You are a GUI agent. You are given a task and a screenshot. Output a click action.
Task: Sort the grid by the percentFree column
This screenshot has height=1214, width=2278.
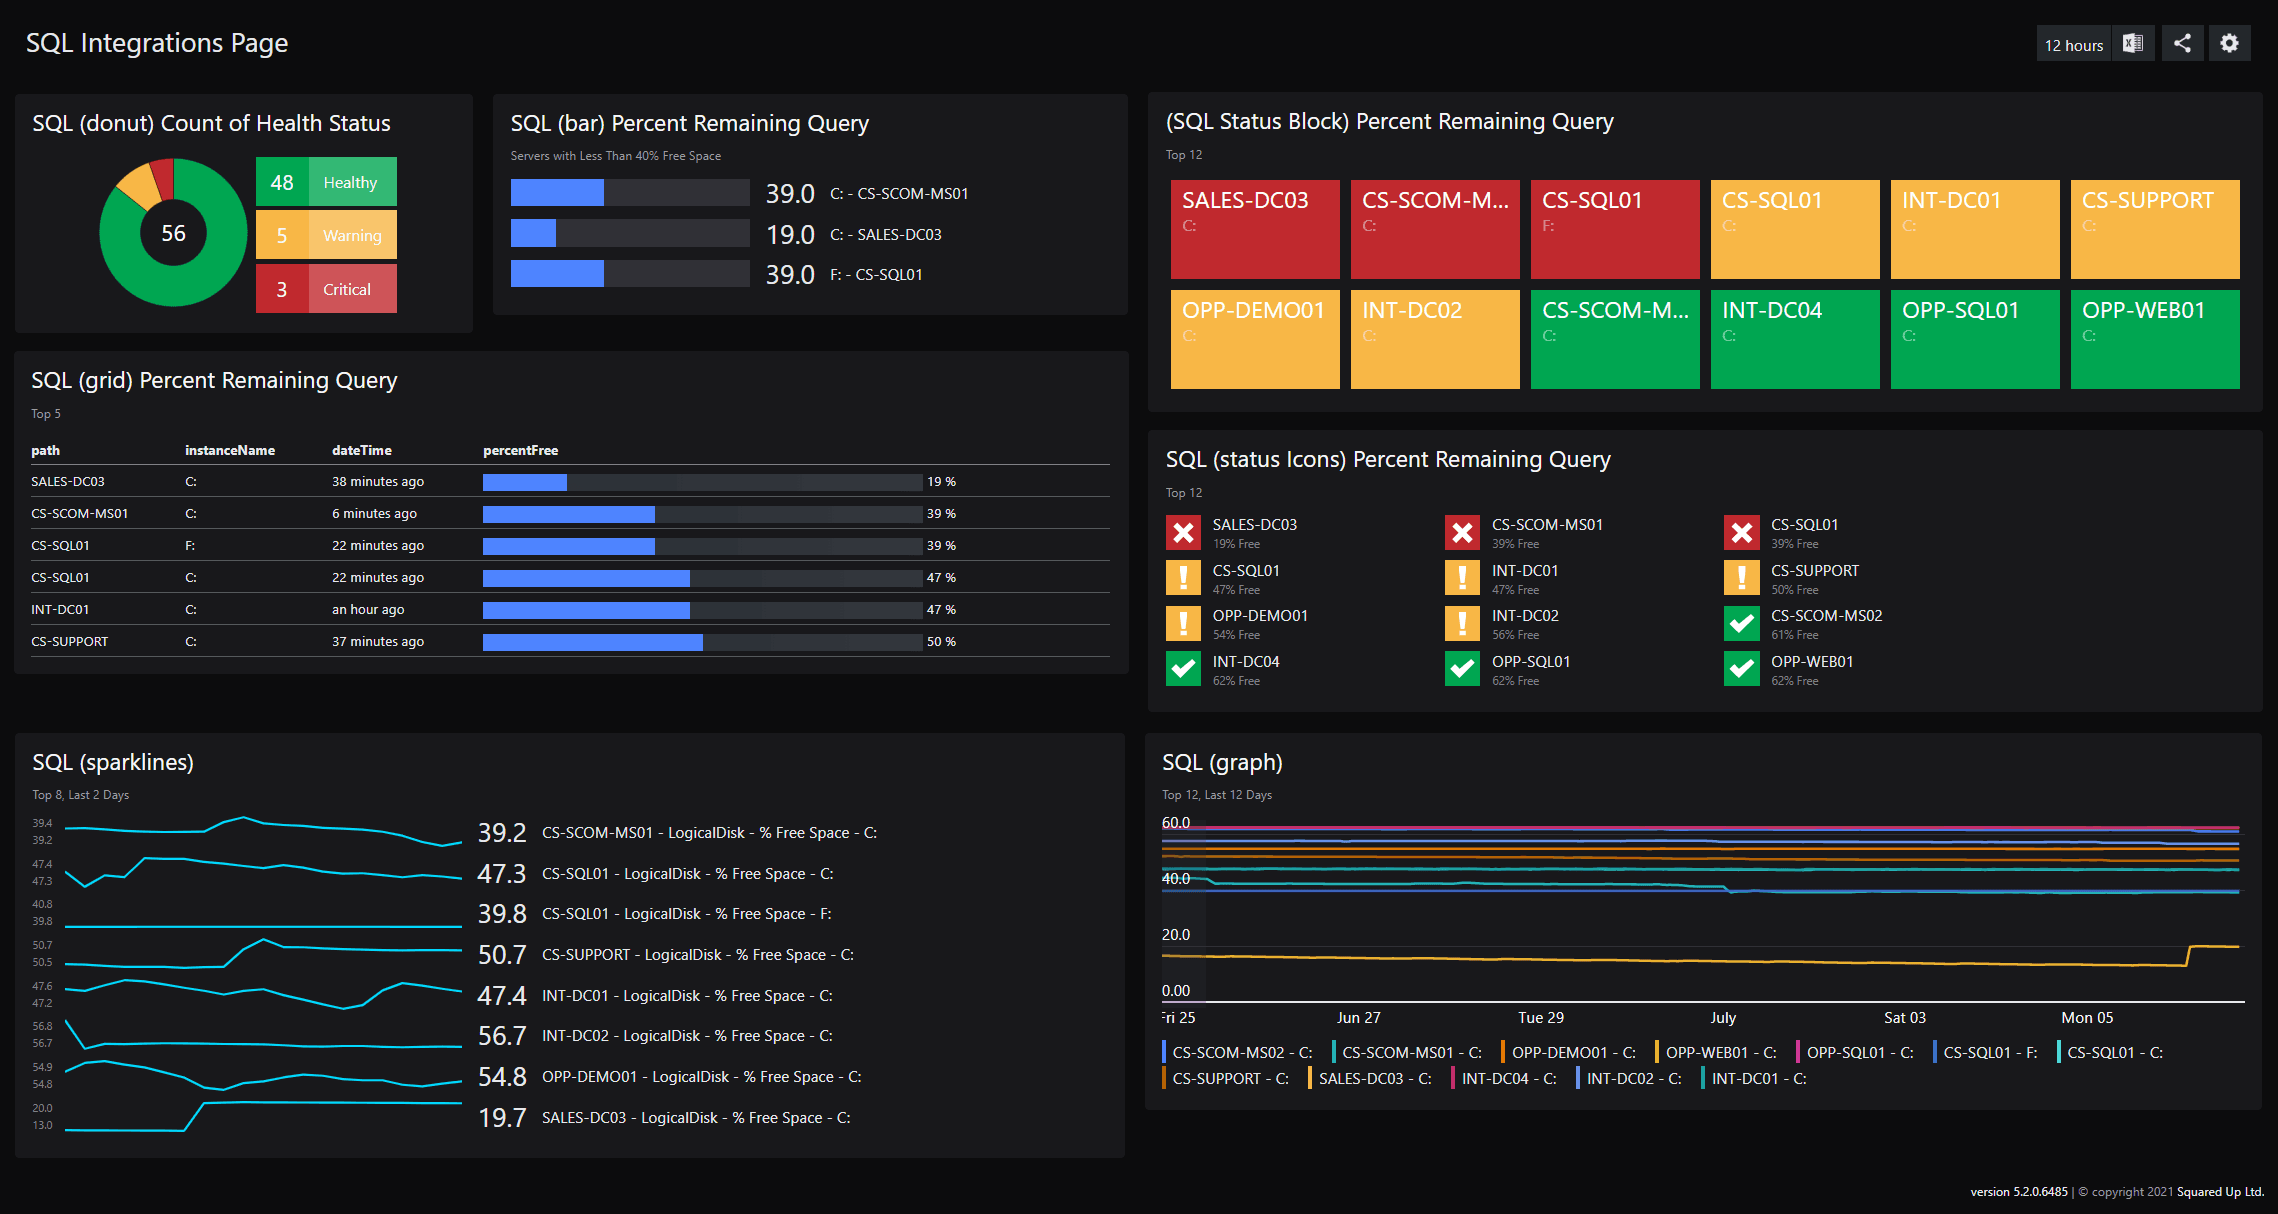[x=520, y=450]
